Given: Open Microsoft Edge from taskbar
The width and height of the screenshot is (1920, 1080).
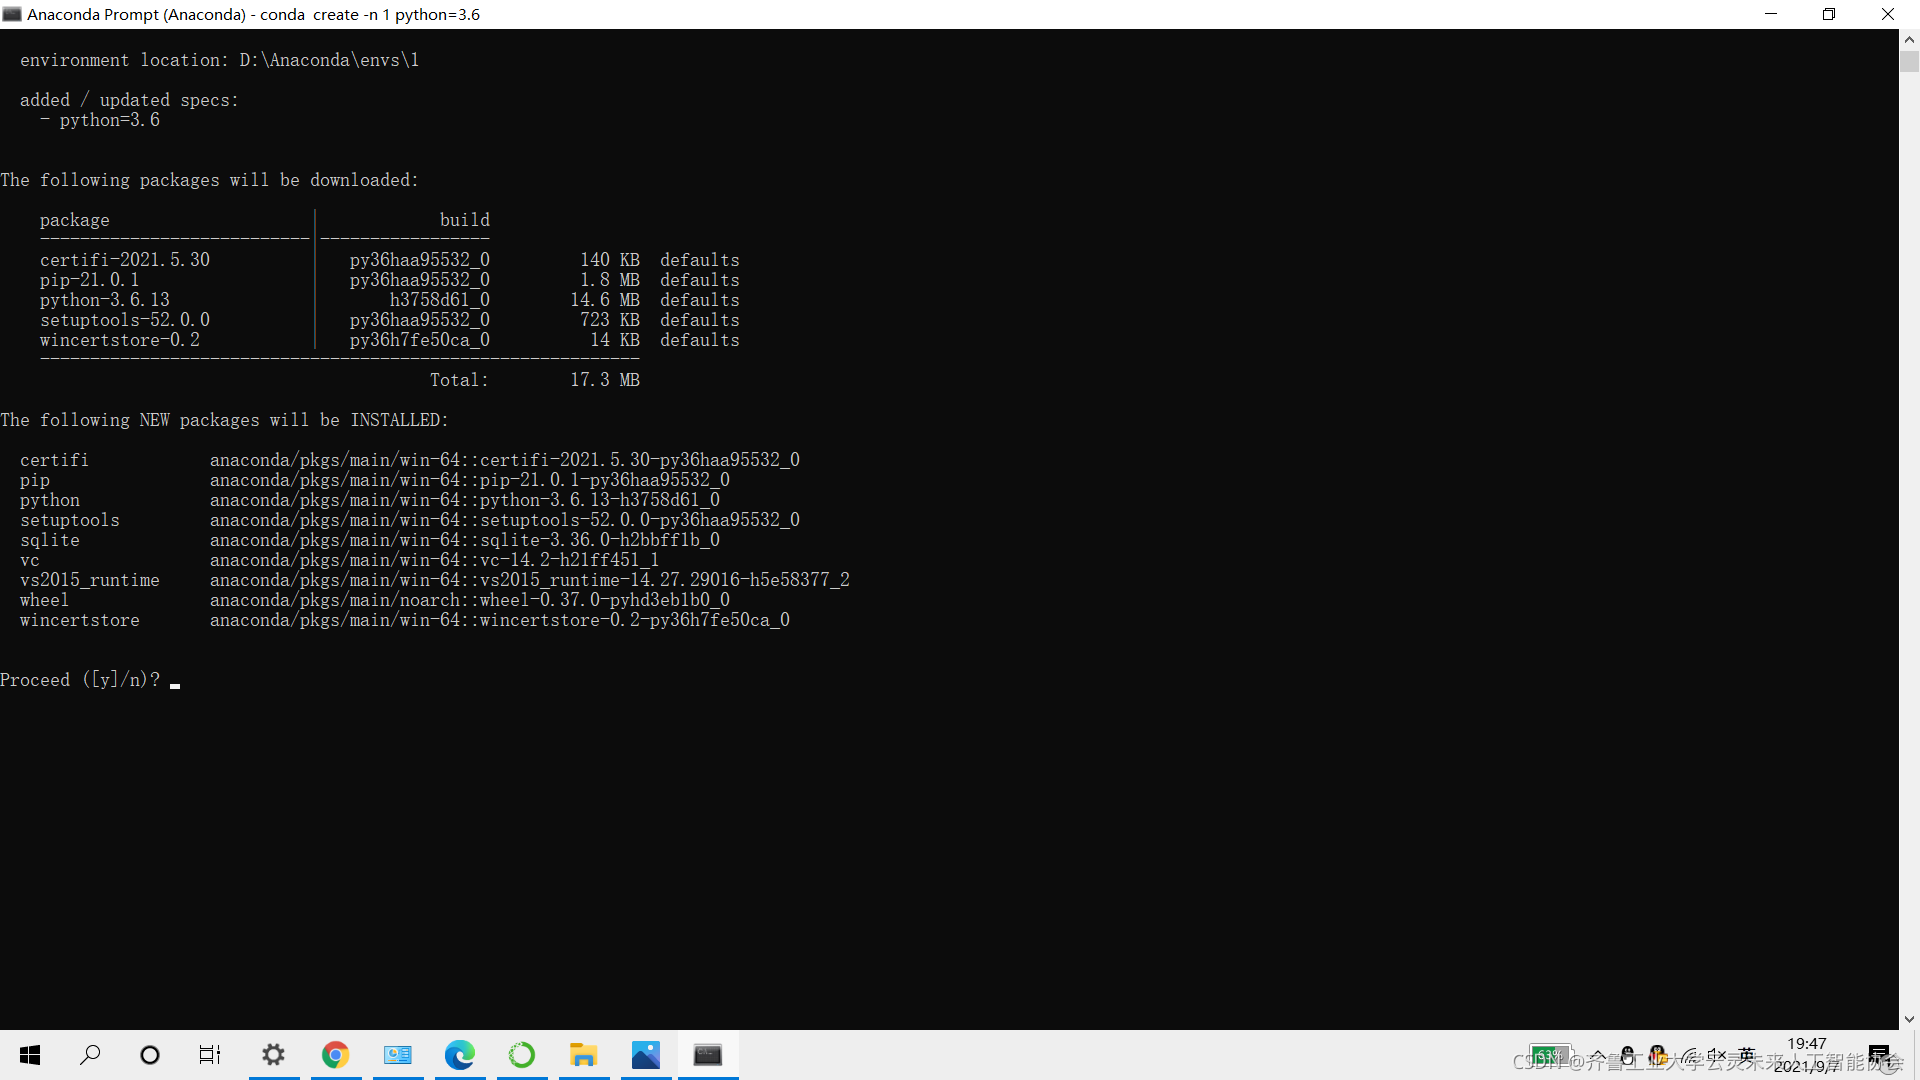Looking at the screenshot, I should 459,1055.
